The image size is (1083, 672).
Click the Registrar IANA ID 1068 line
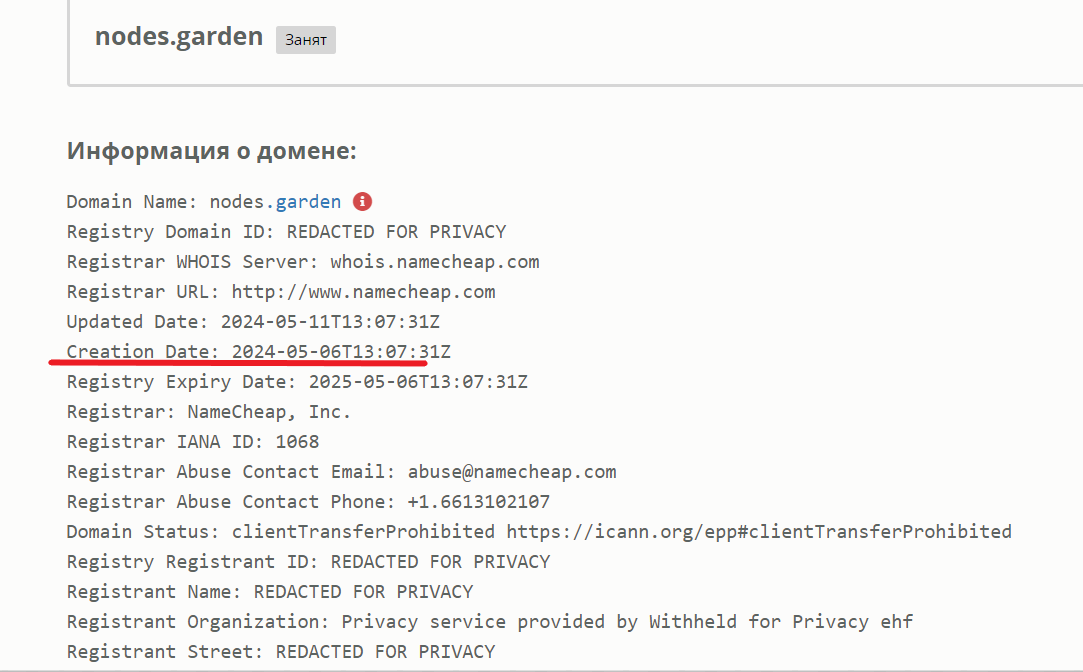coord(193,442)
